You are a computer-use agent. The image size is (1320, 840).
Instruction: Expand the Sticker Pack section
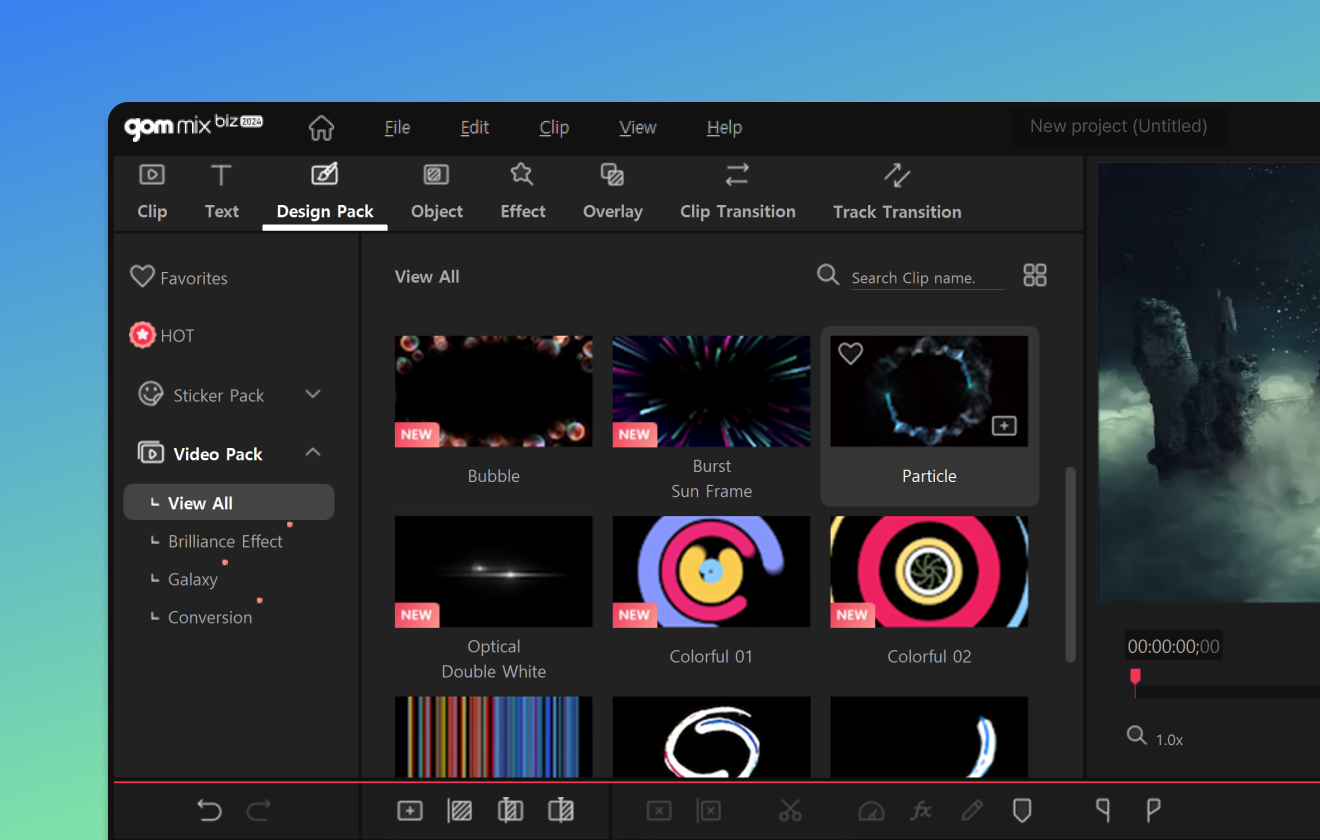pyautogui.click(x=313, y=394)
